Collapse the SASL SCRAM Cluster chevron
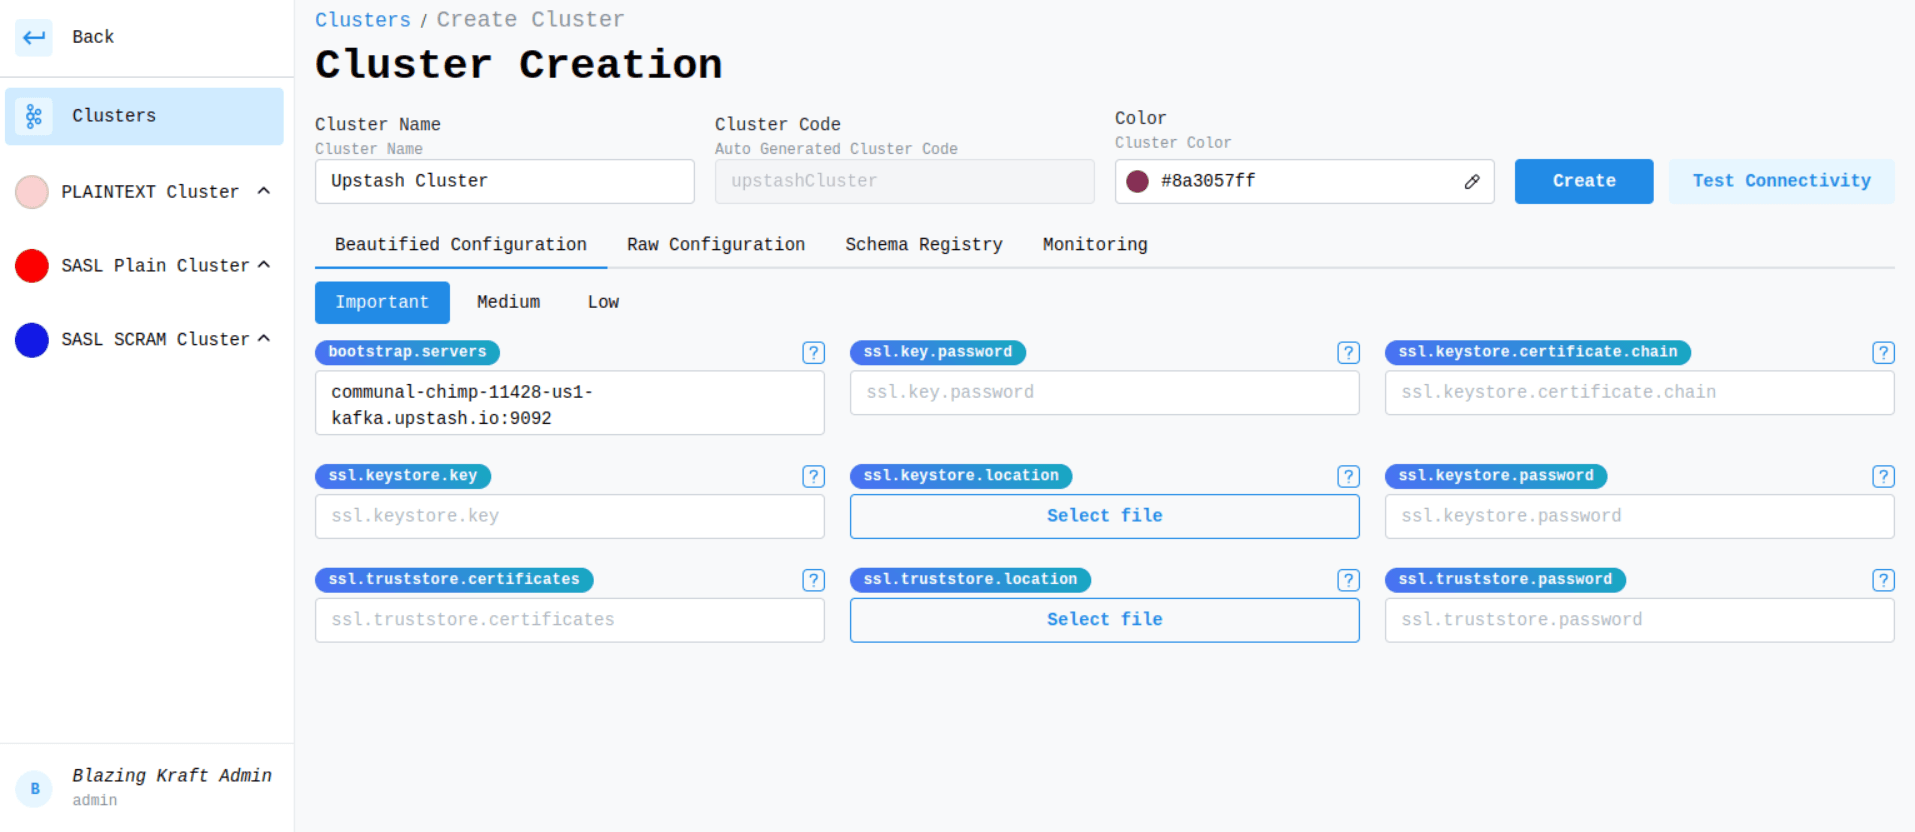 264,339
